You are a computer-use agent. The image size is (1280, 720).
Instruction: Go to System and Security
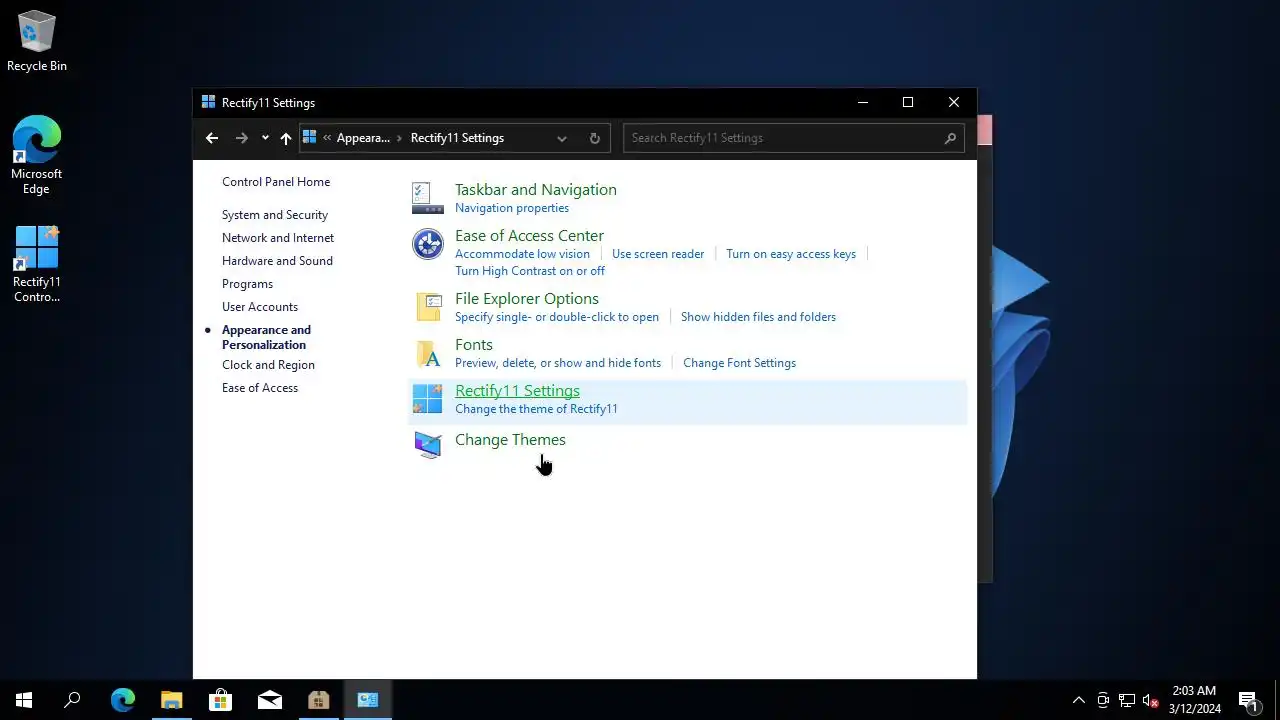[x=275, y=215]
